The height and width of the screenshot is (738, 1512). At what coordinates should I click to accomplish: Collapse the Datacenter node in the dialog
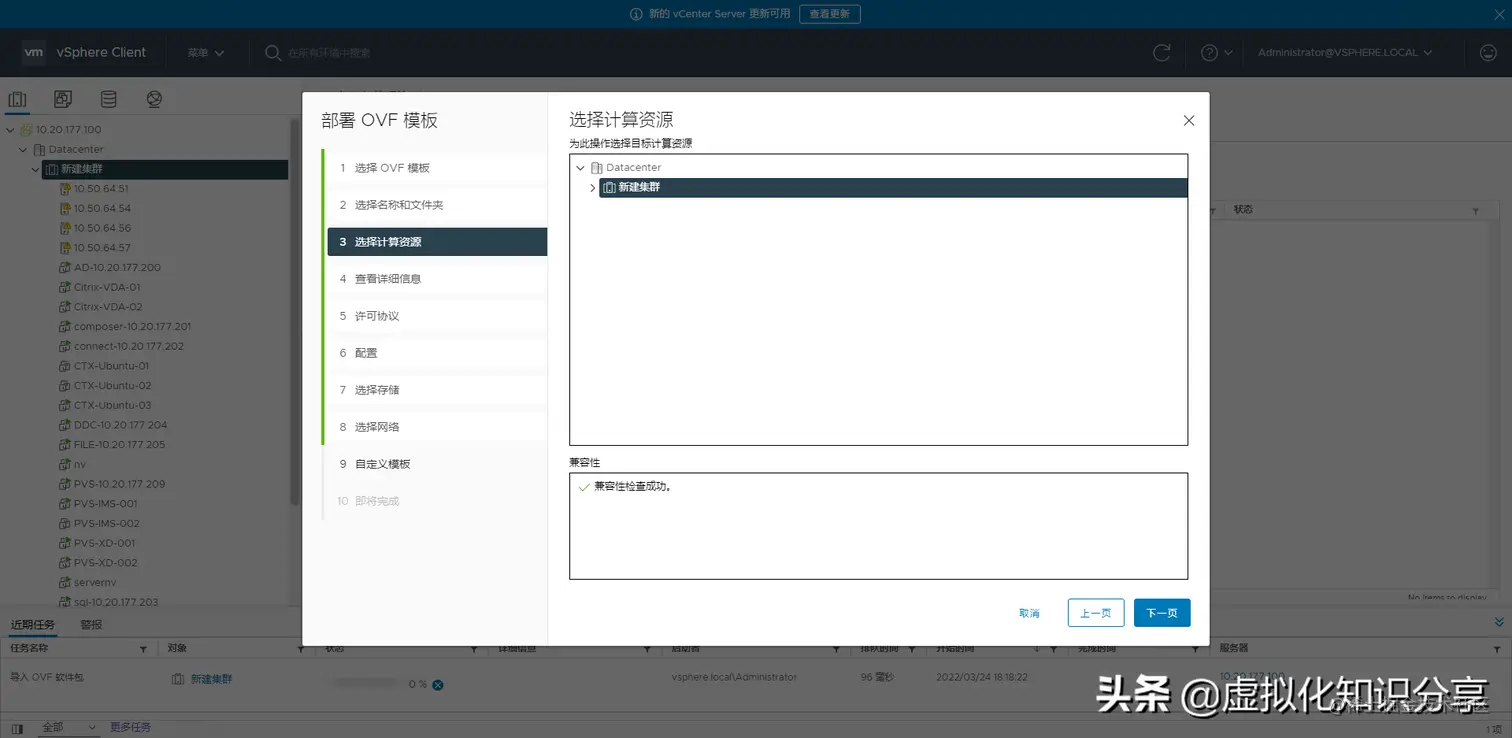[580, 167]
